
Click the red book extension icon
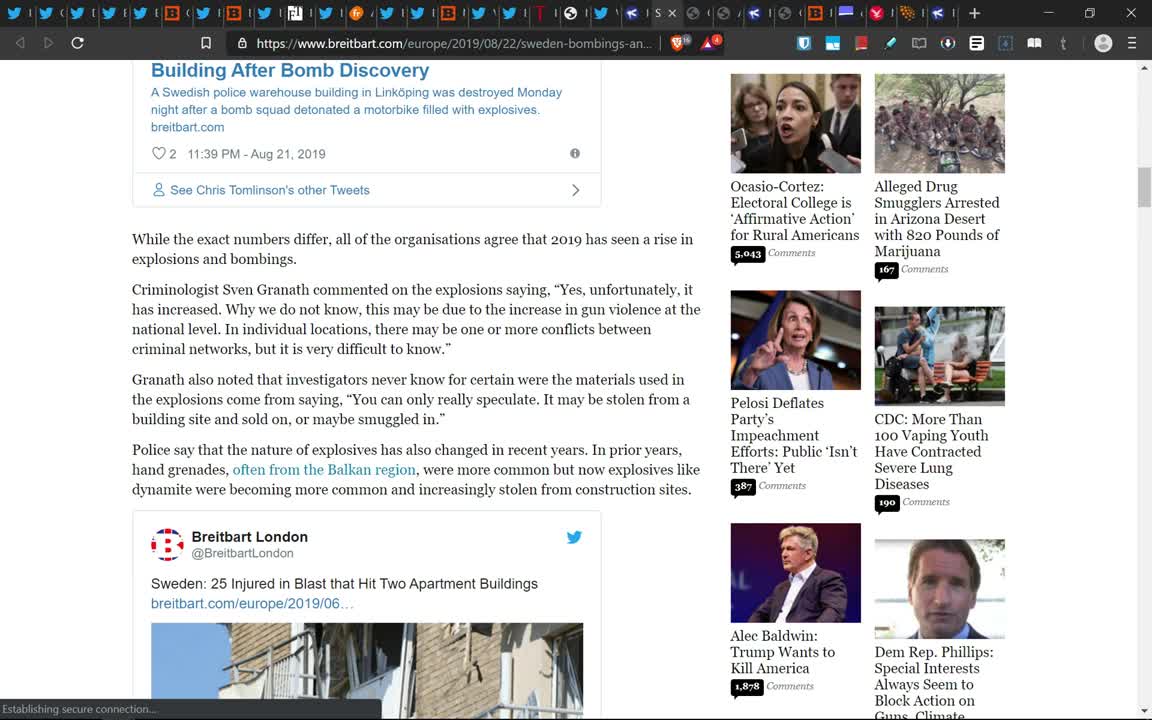coord(861,43)
